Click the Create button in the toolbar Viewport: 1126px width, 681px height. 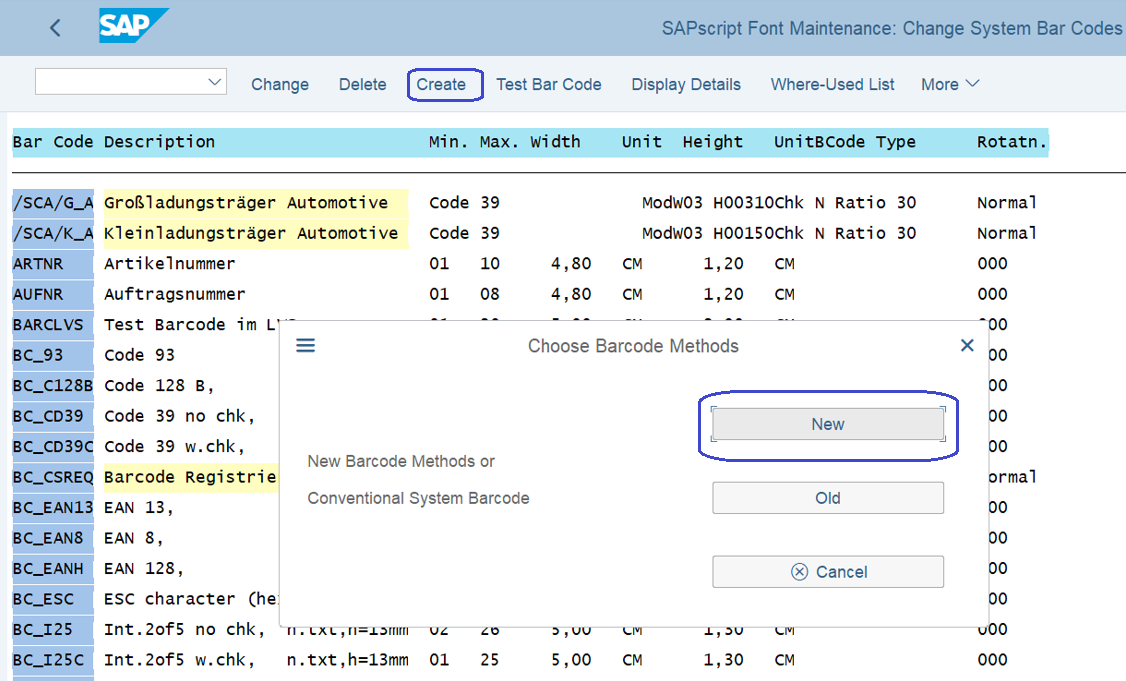[444, 85]
